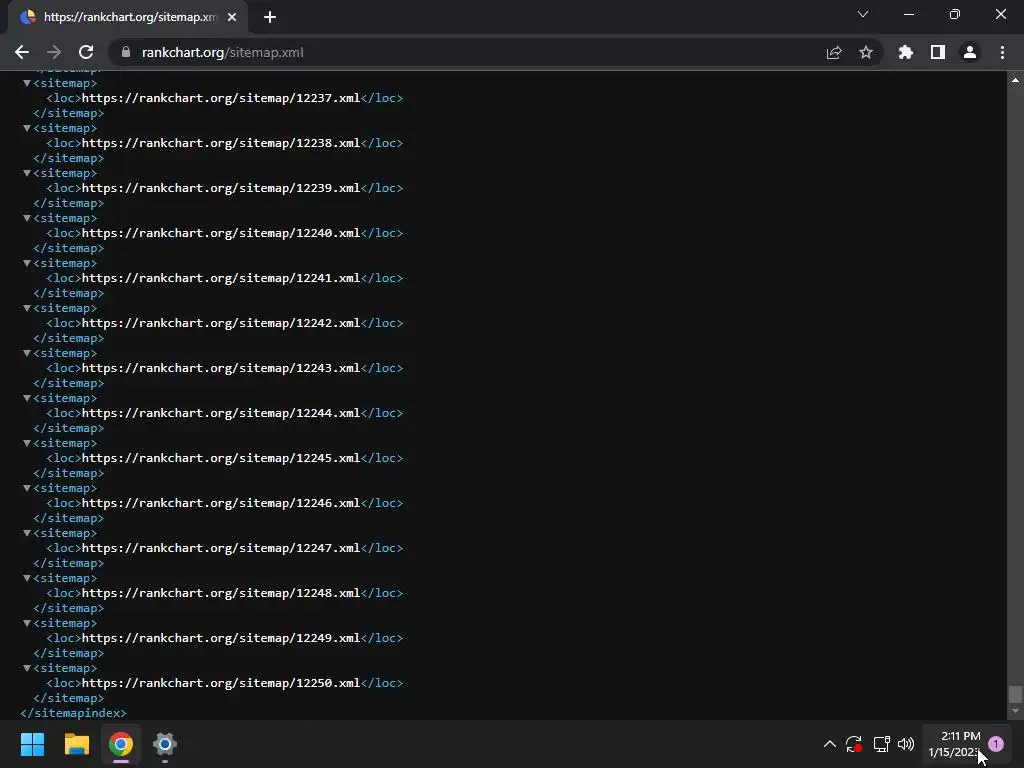This screenshot has width=1024, height=768.
Task: Click the scrollbar down arrow
Action: point(1015,711)
